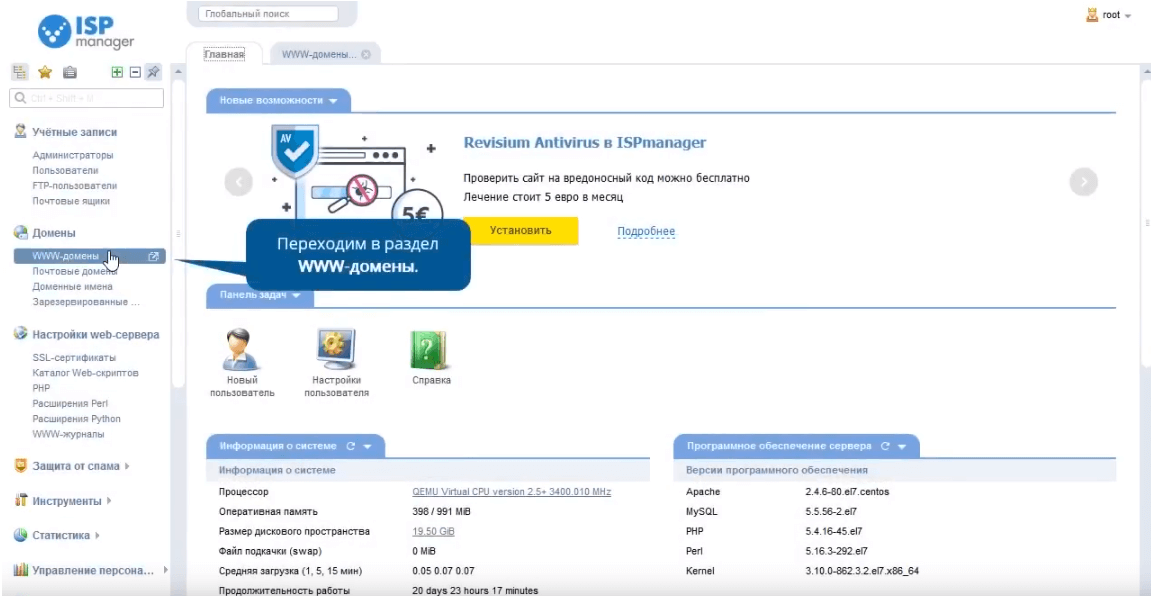The width and height of the screenshot is (1151, 596).
Task: Click the Защита от спама icon
Action: pos(21,465)
